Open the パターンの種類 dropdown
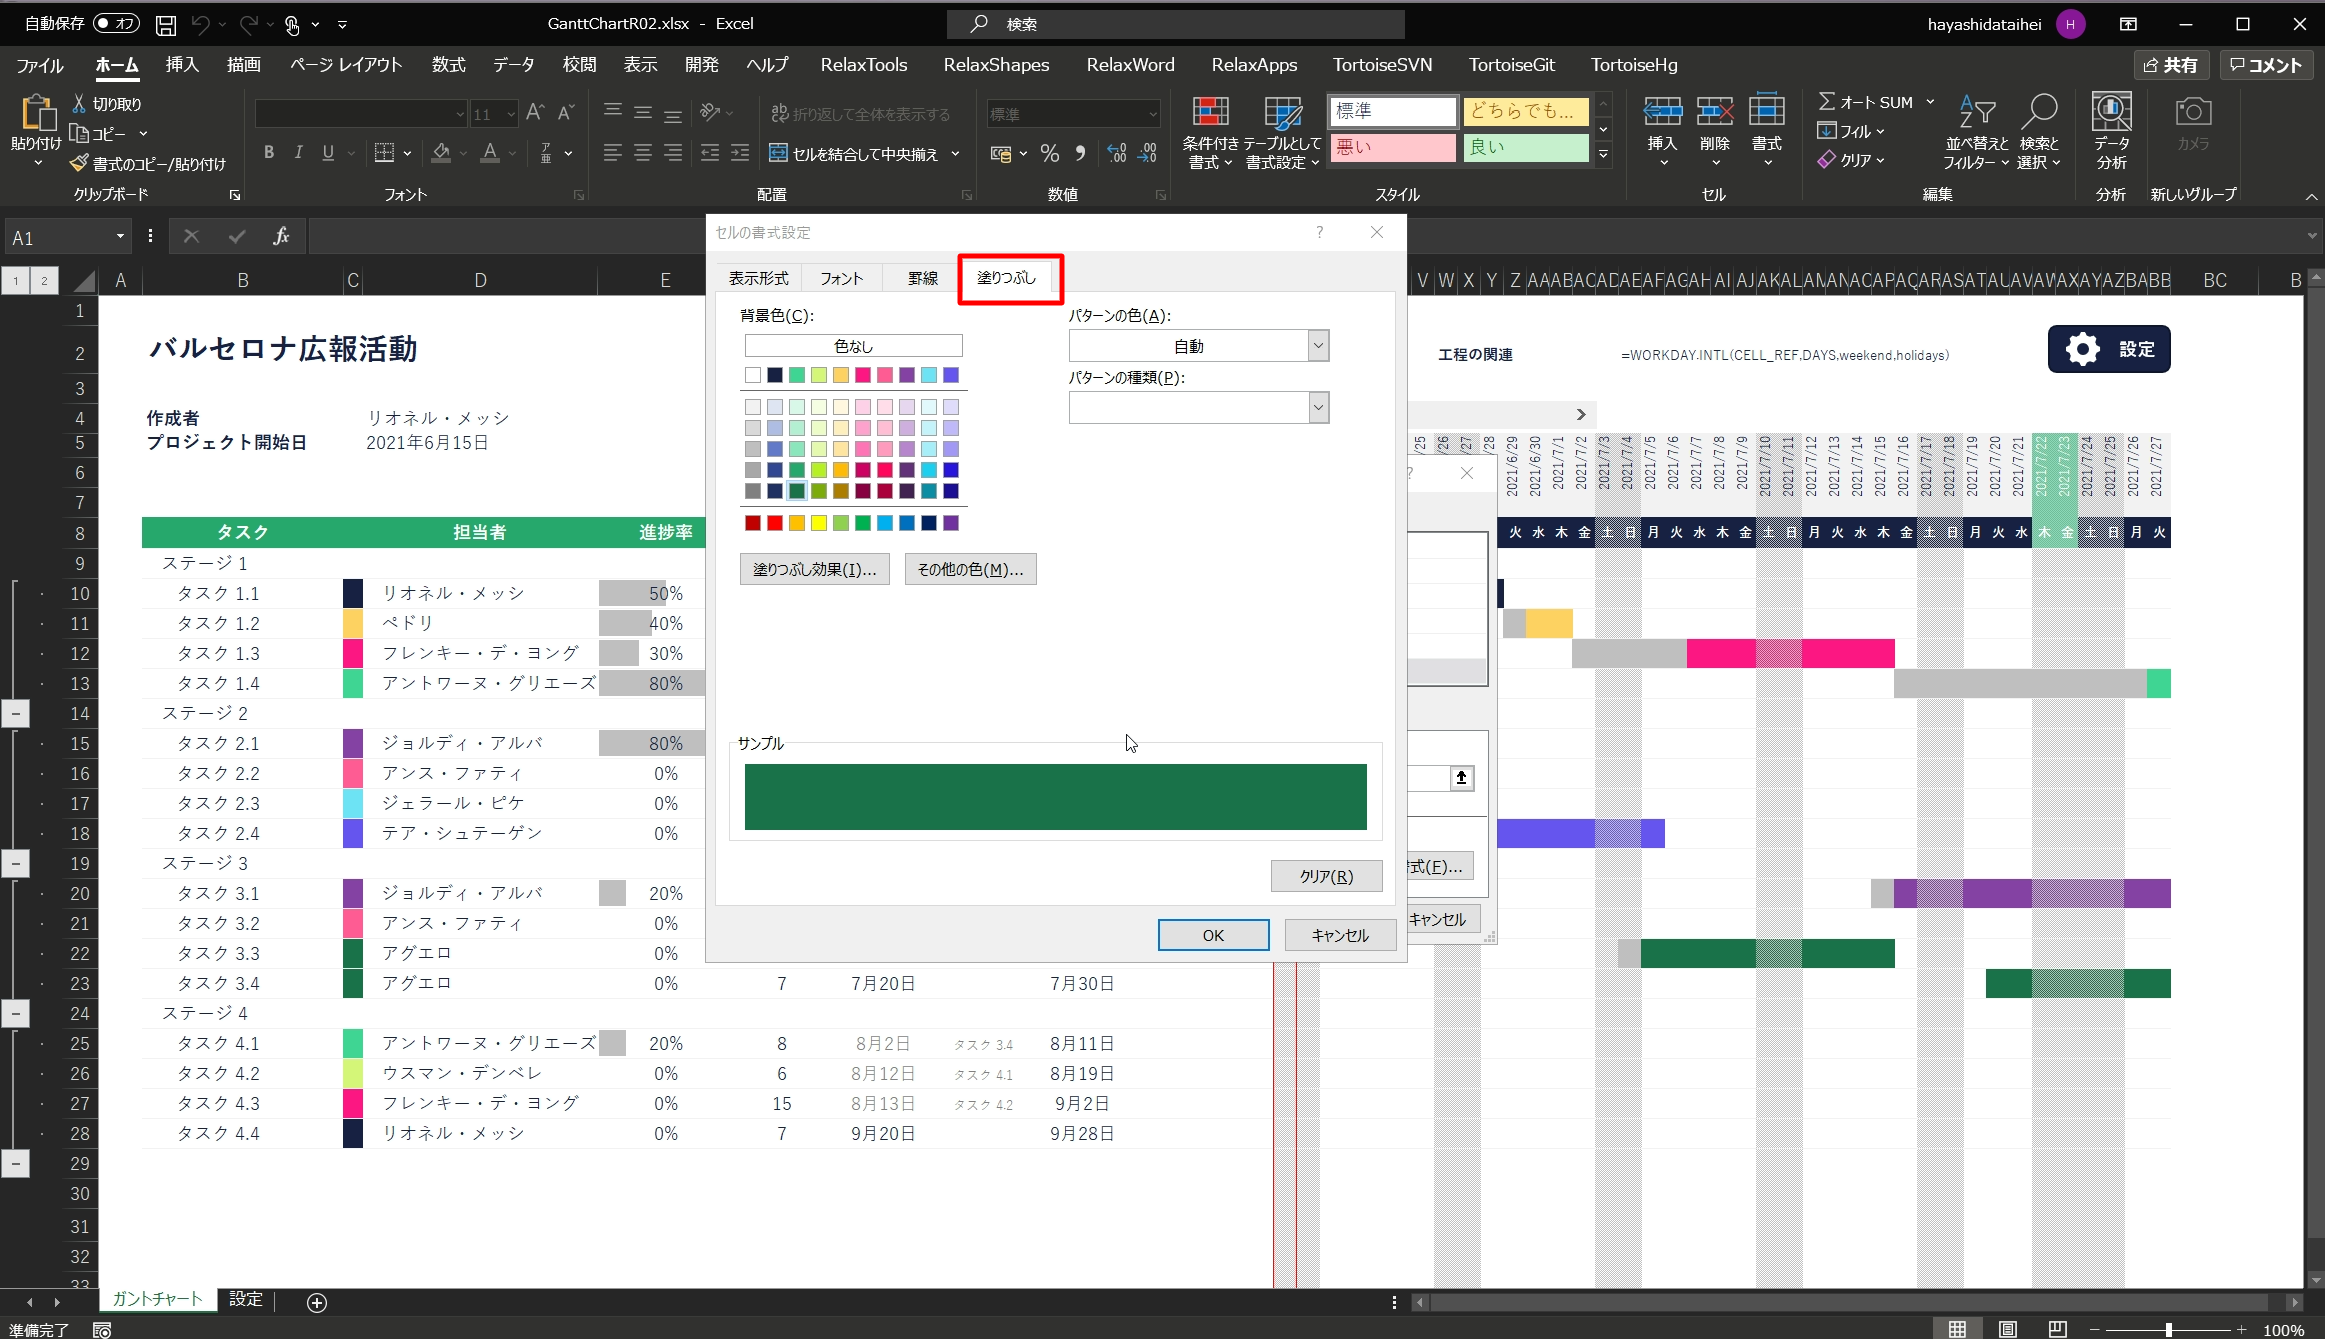 (x=1318, y=408)
